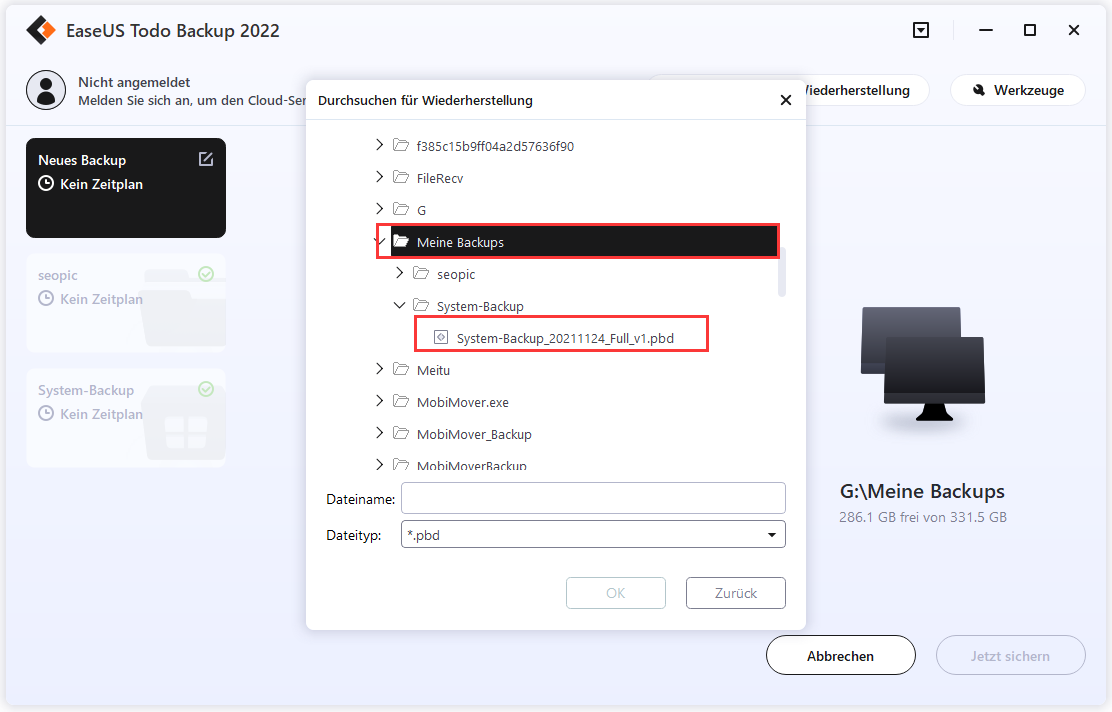Click the Nicht angemeldet sign-in text
This screenshot has width=1112, height=712.
134,82
